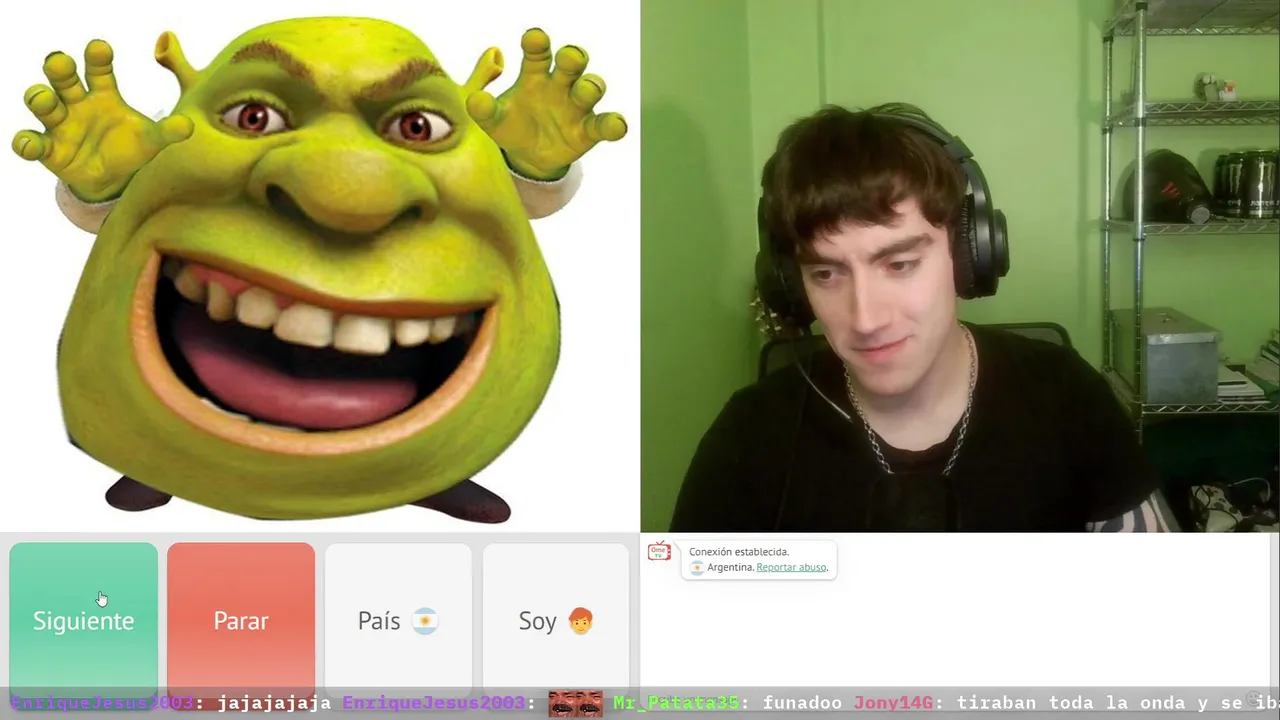Open the País country selector

tap(398, 620)
